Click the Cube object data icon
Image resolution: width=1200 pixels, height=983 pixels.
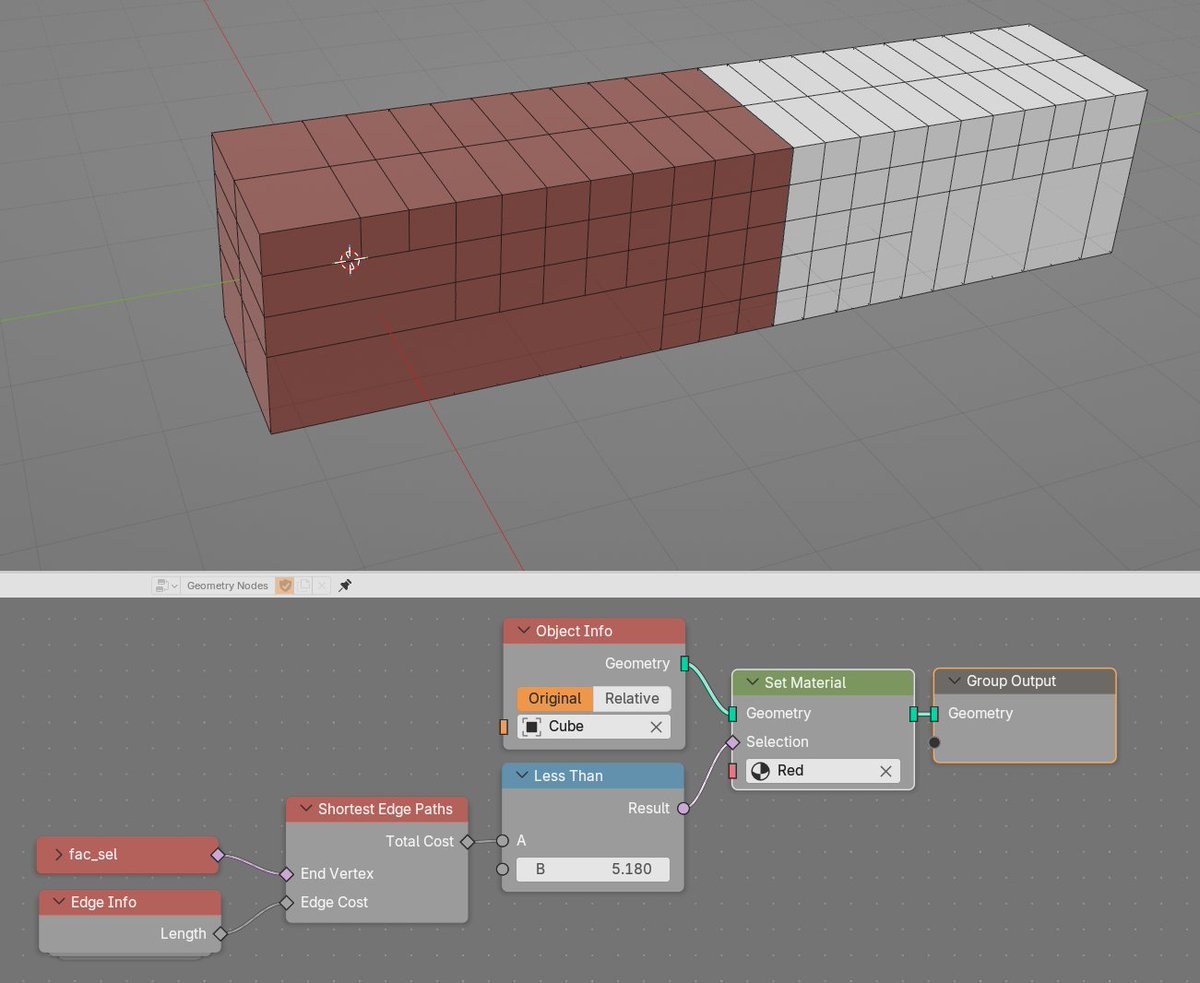[x=532, y=727]
